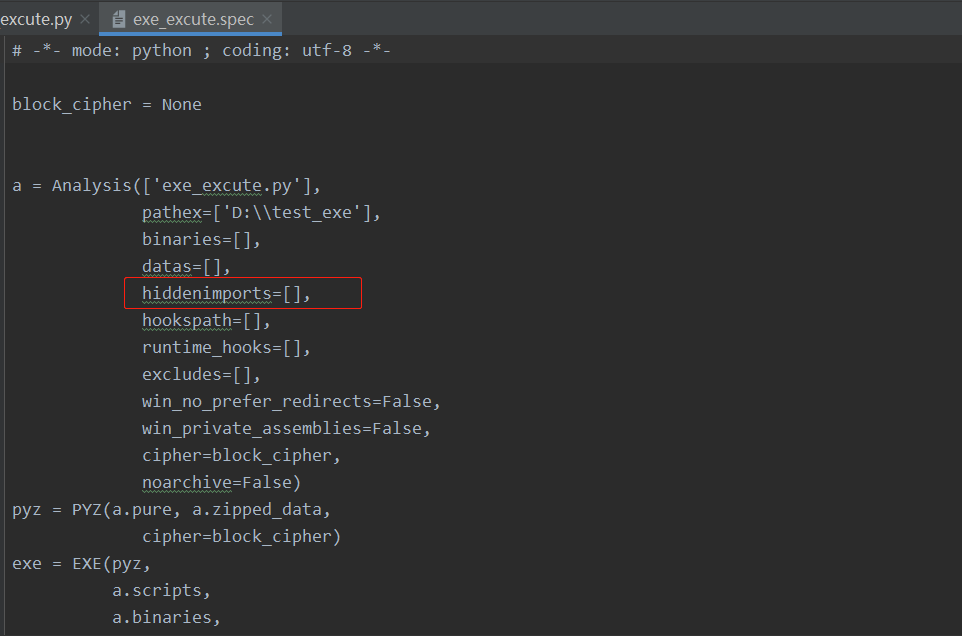Click the datas=[] line
This screenshot has height=636, width=962.
pos(187,266)
